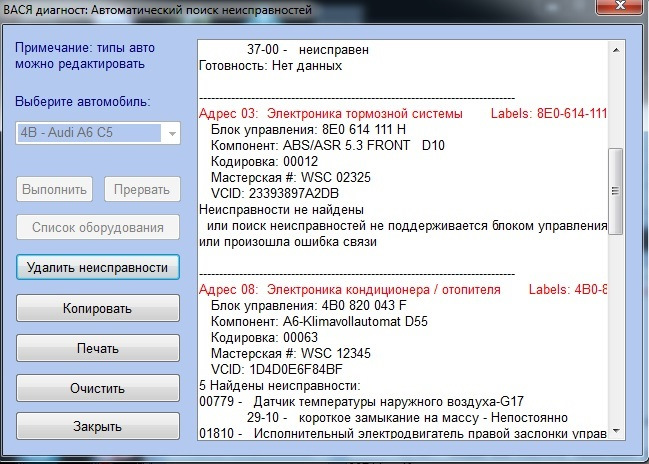Click the line или поиск неисправностей не поддерживается
Image resolution: width=649 pixels, height=464 pixels.
[407, 226]
